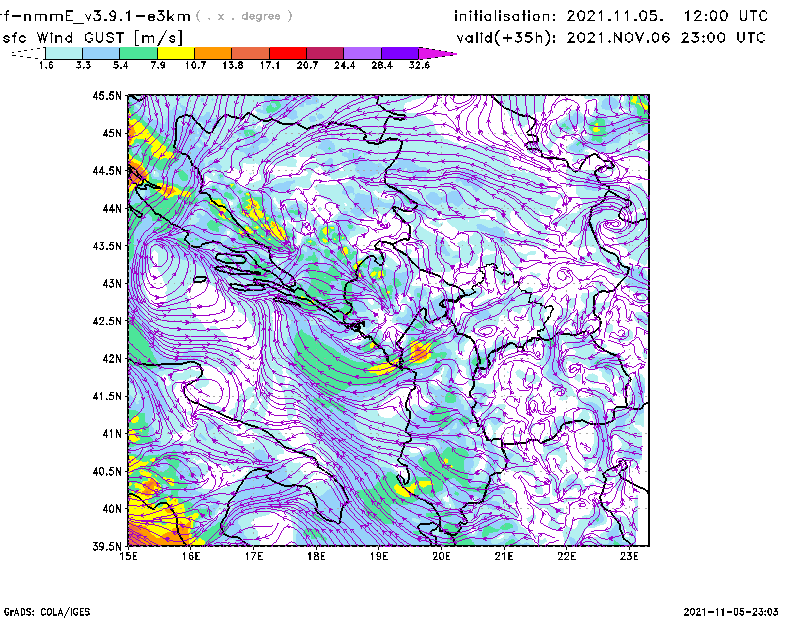Click the legend value '32.6'
This screenshot has height=618, width=800.
point(419,65)
